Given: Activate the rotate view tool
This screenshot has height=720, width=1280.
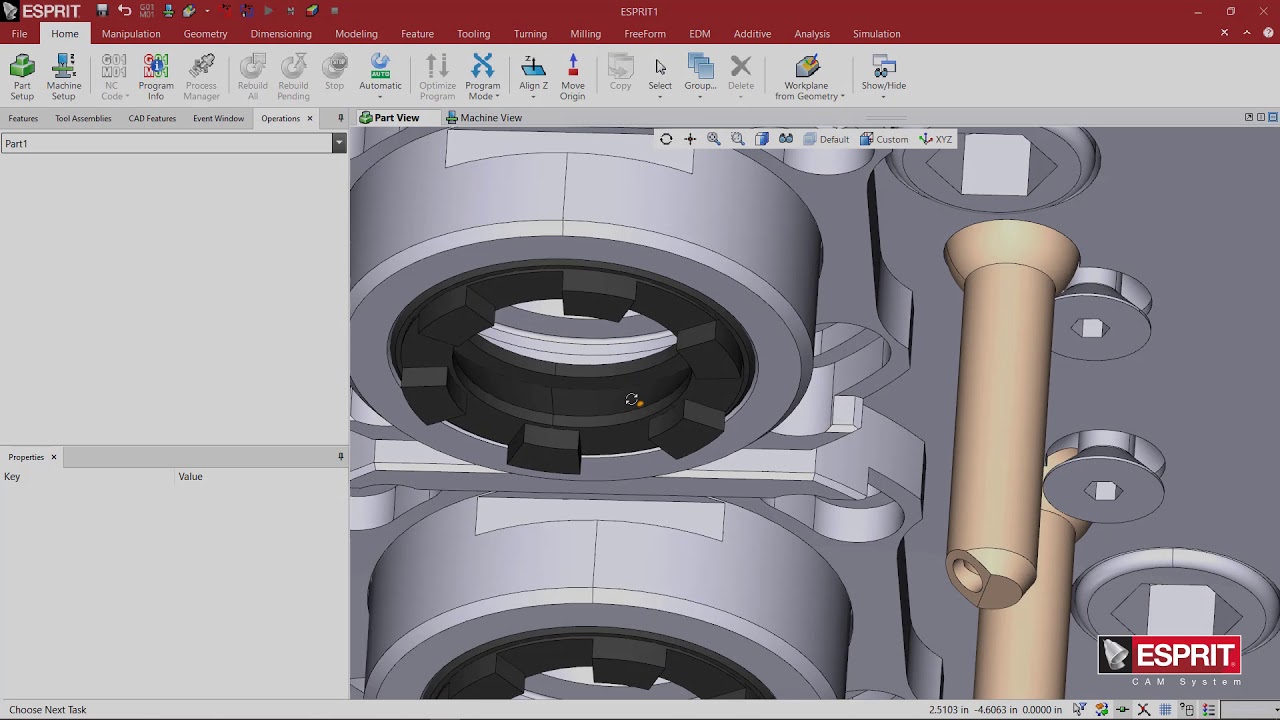Looking at the screenshot, I should click(666, 139).
